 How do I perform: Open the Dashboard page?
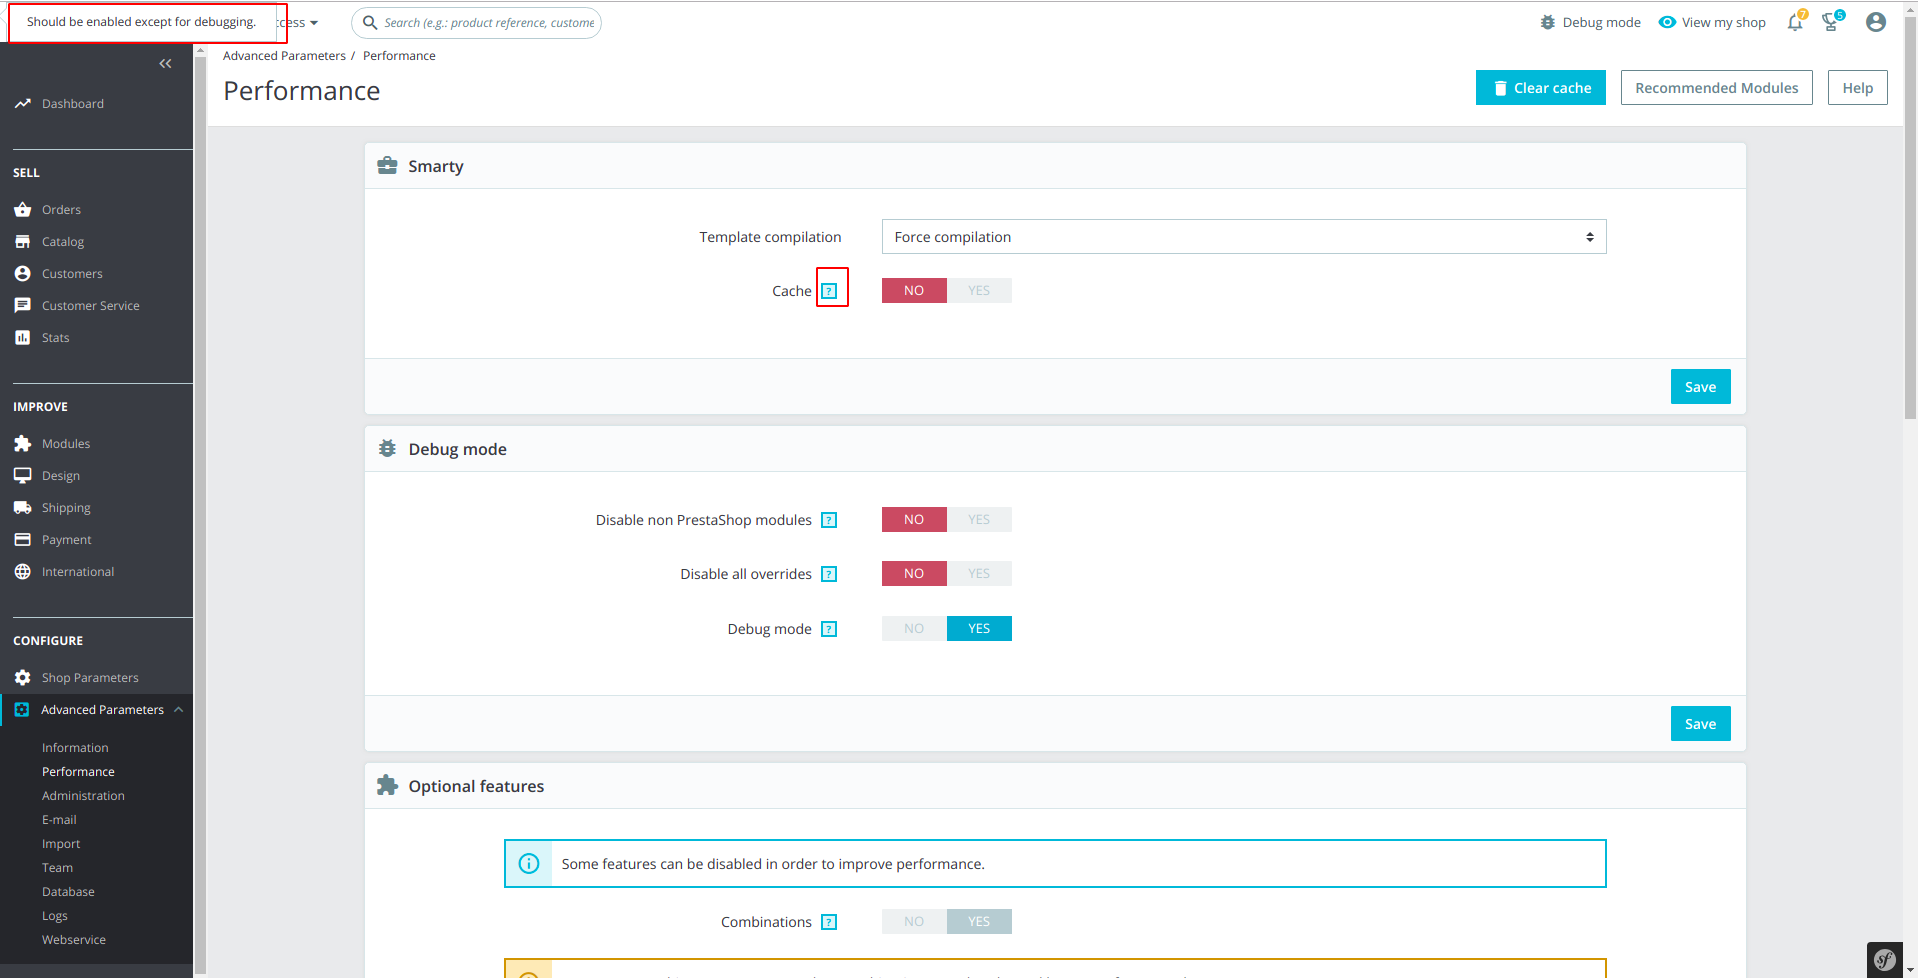72,104
